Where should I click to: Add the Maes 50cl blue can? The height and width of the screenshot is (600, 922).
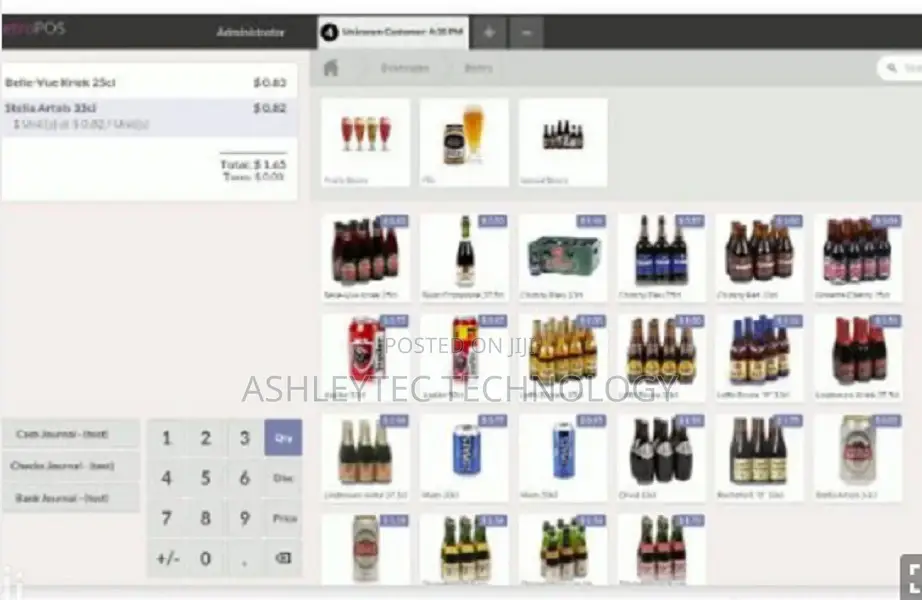(563, 458)
